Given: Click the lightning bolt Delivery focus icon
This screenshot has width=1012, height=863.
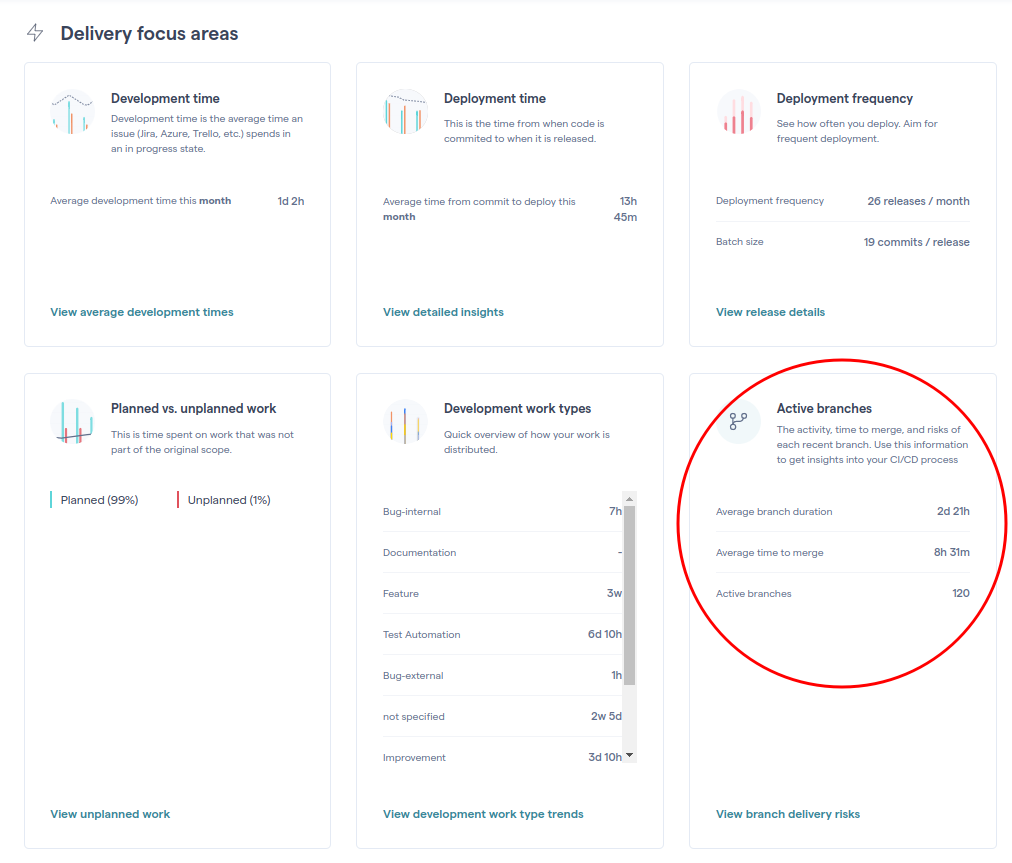Looking at the screenshot, I should pos(35,33).
